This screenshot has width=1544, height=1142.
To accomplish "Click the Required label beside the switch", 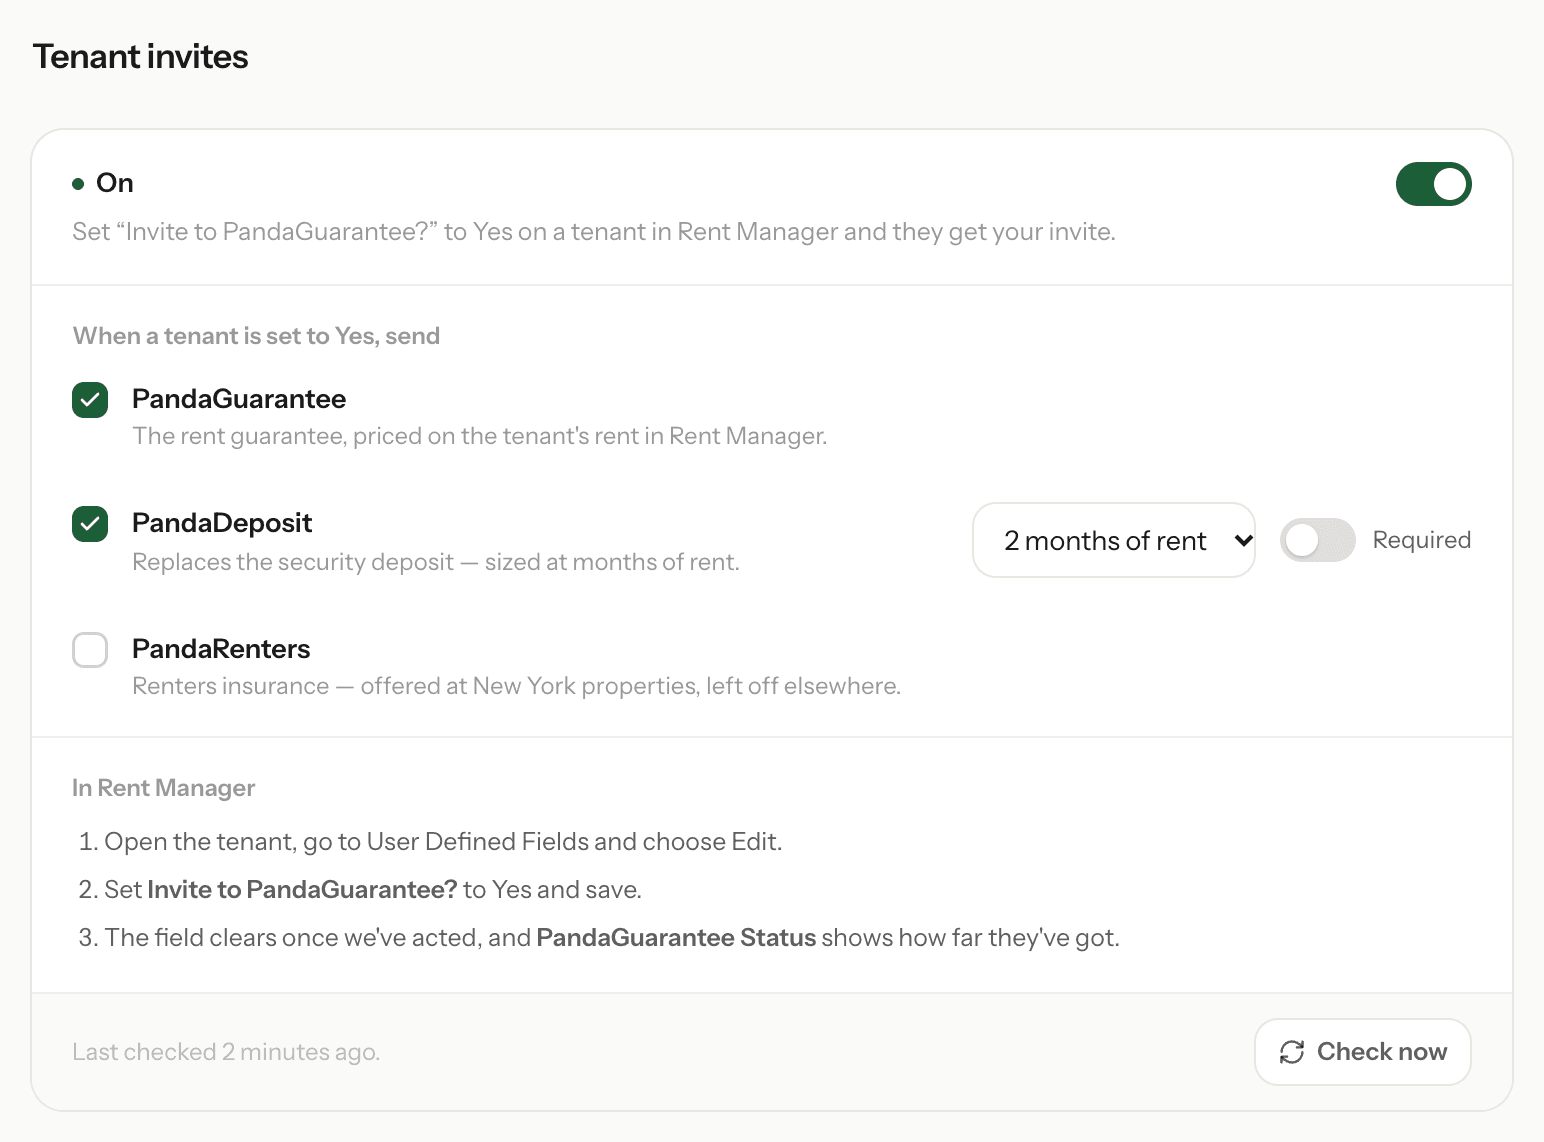I will click(x=1422, y=540).
